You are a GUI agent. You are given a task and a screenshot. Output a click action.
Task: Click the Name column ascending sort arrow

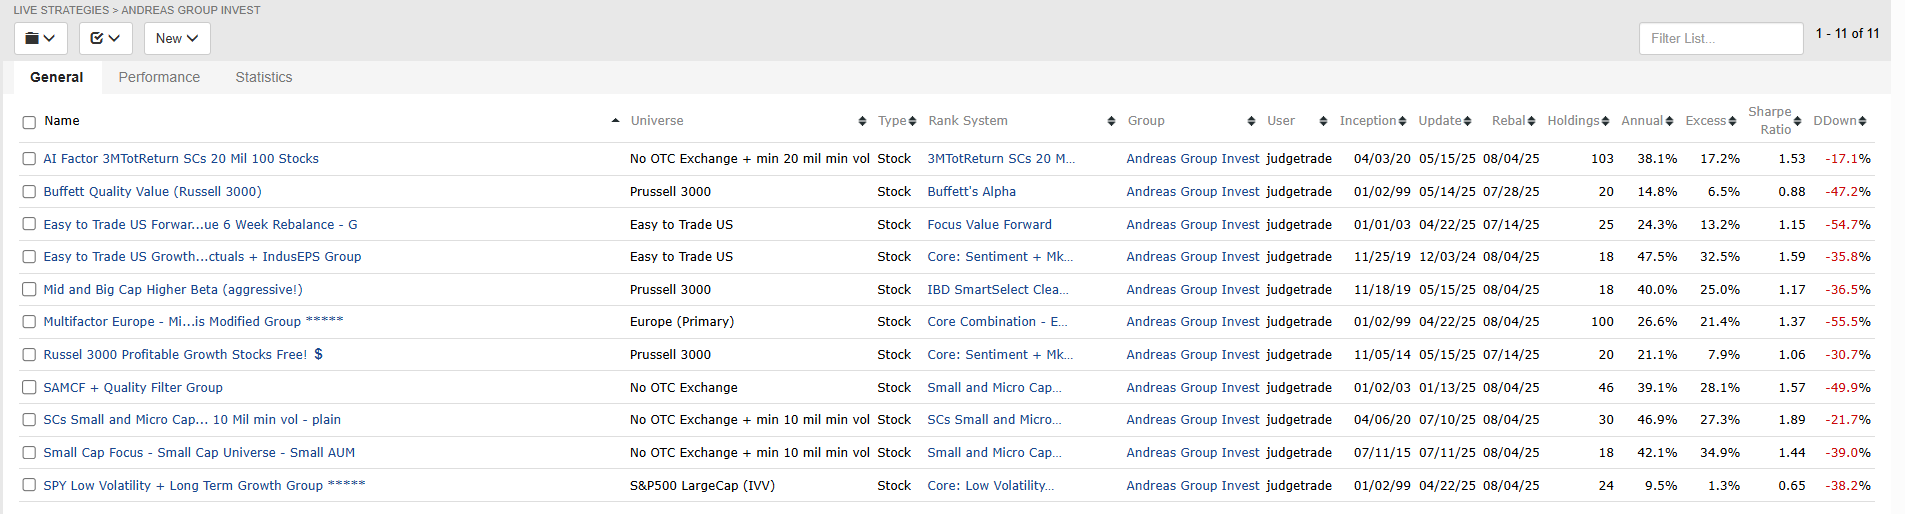[x=615, y=121]
